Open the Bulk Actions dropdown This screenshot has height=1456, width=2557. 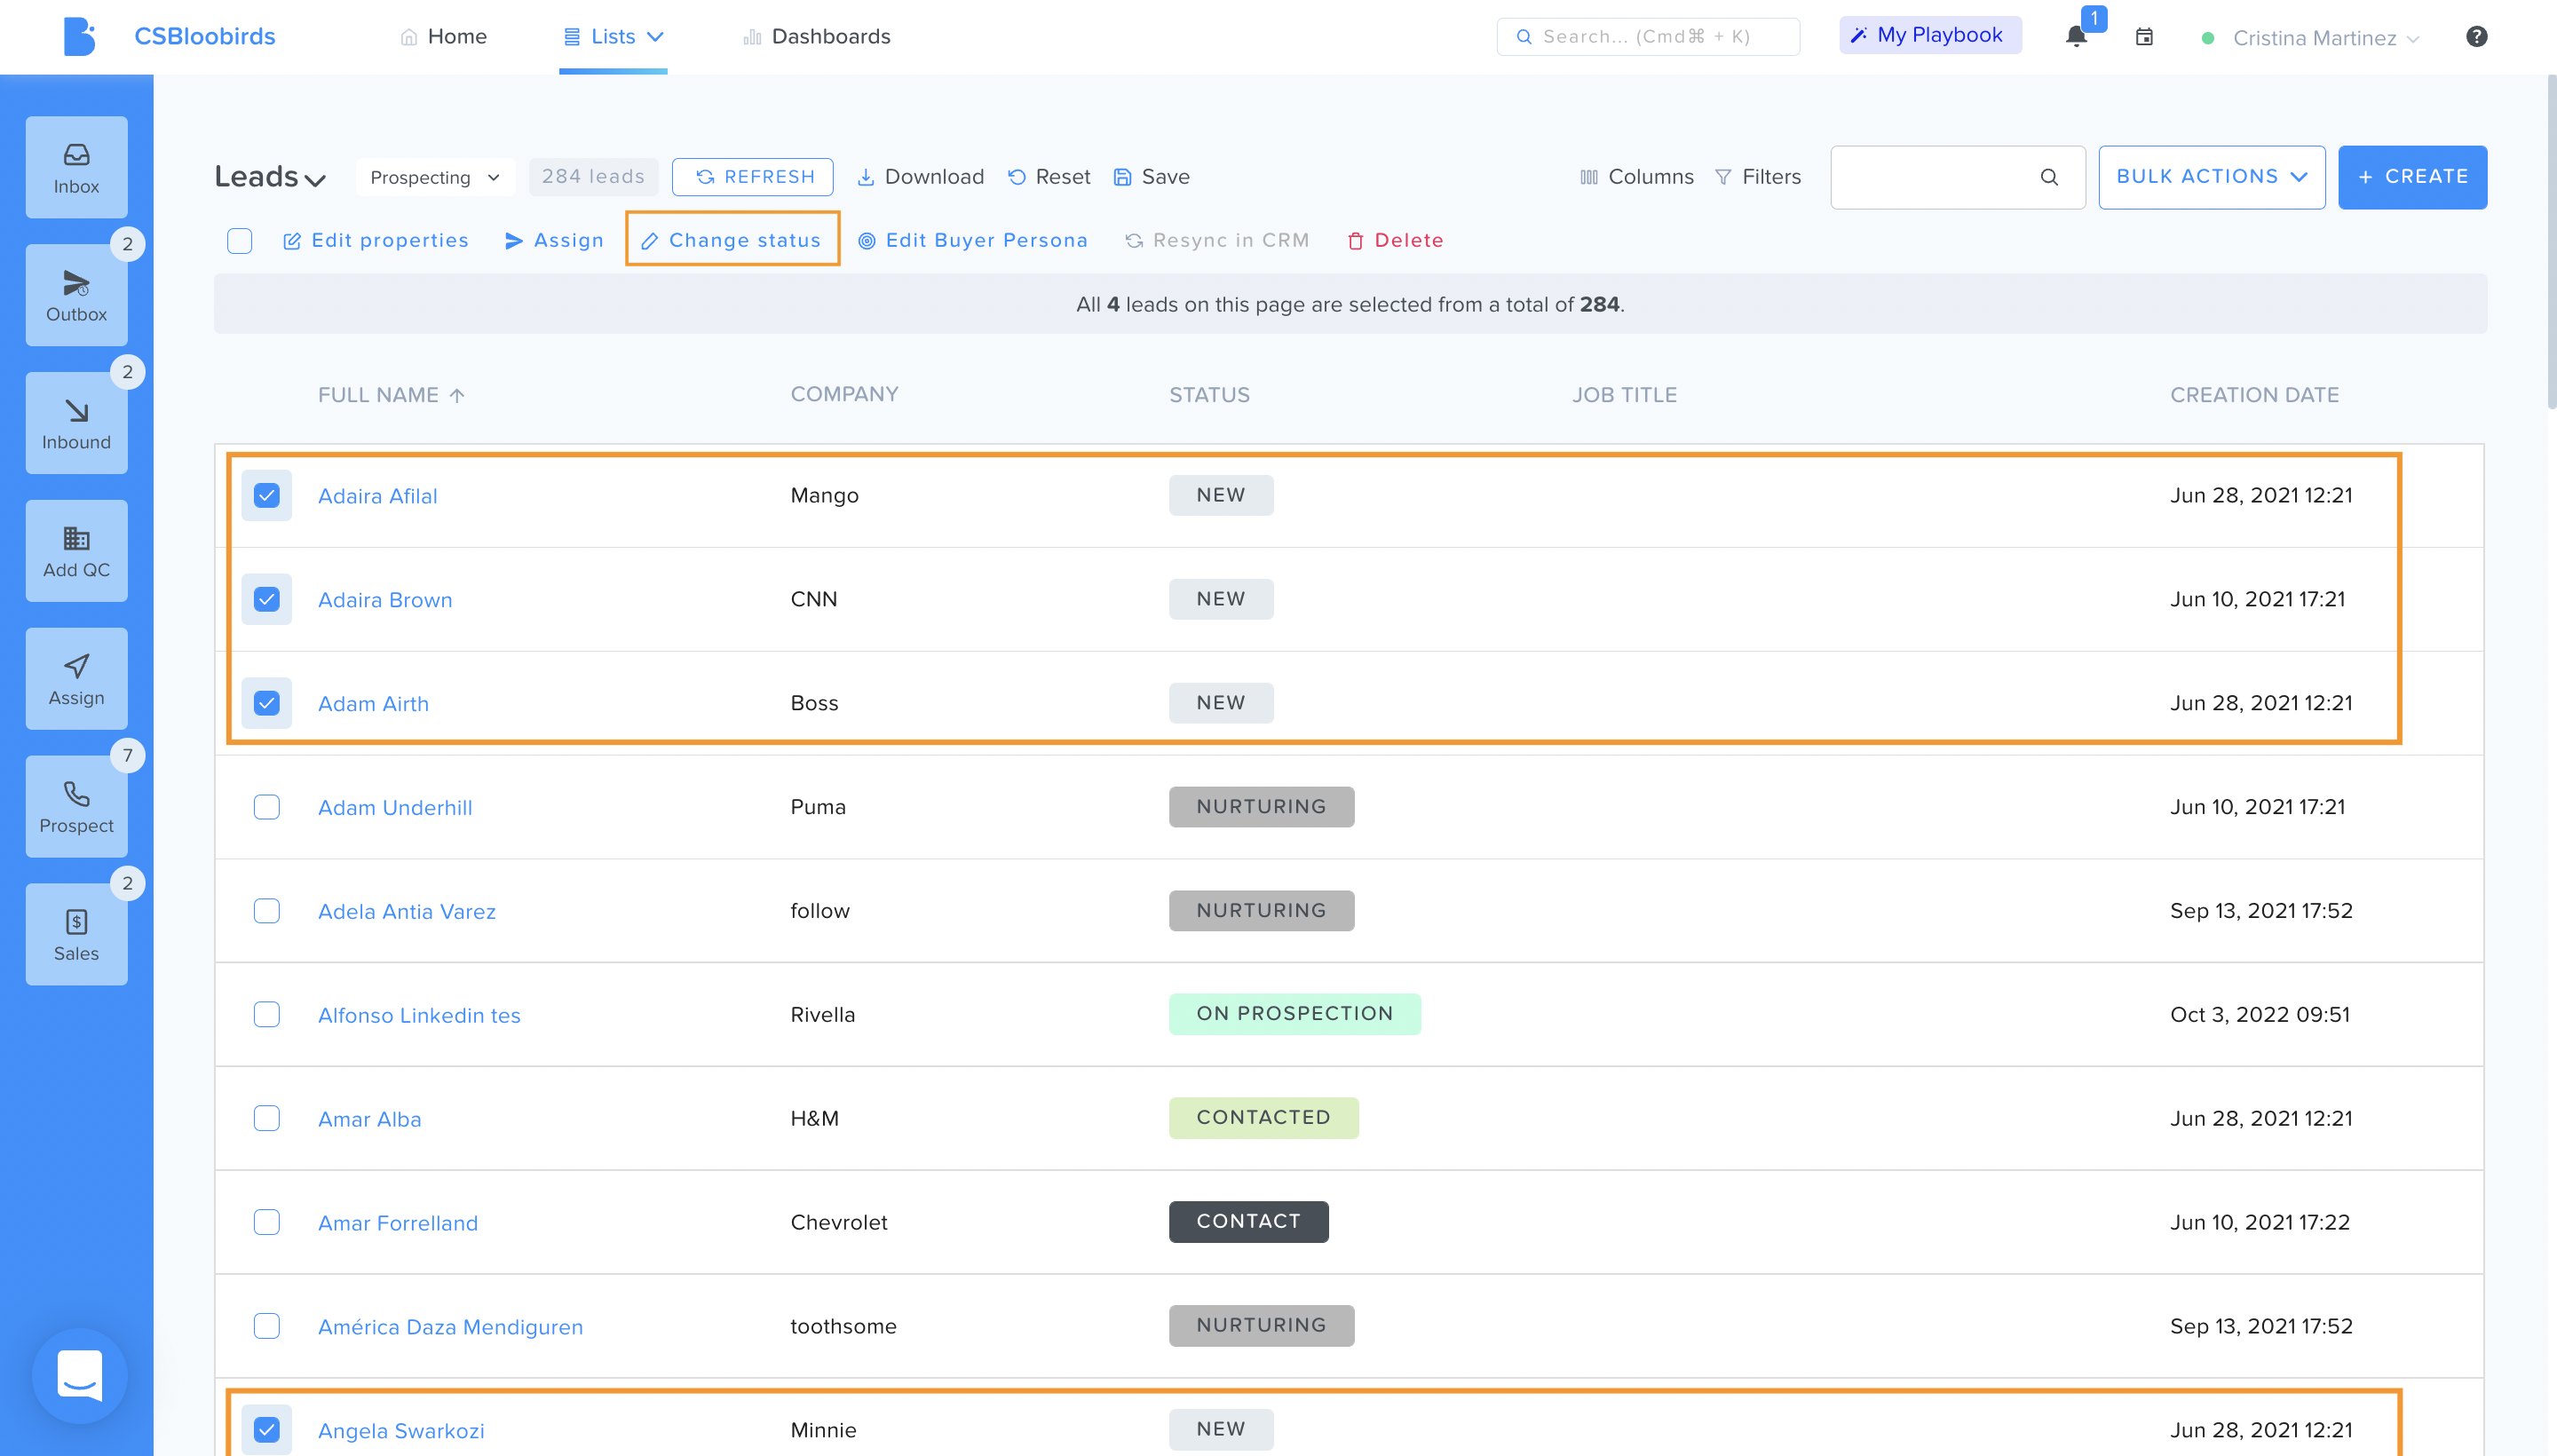[2212, 177]
